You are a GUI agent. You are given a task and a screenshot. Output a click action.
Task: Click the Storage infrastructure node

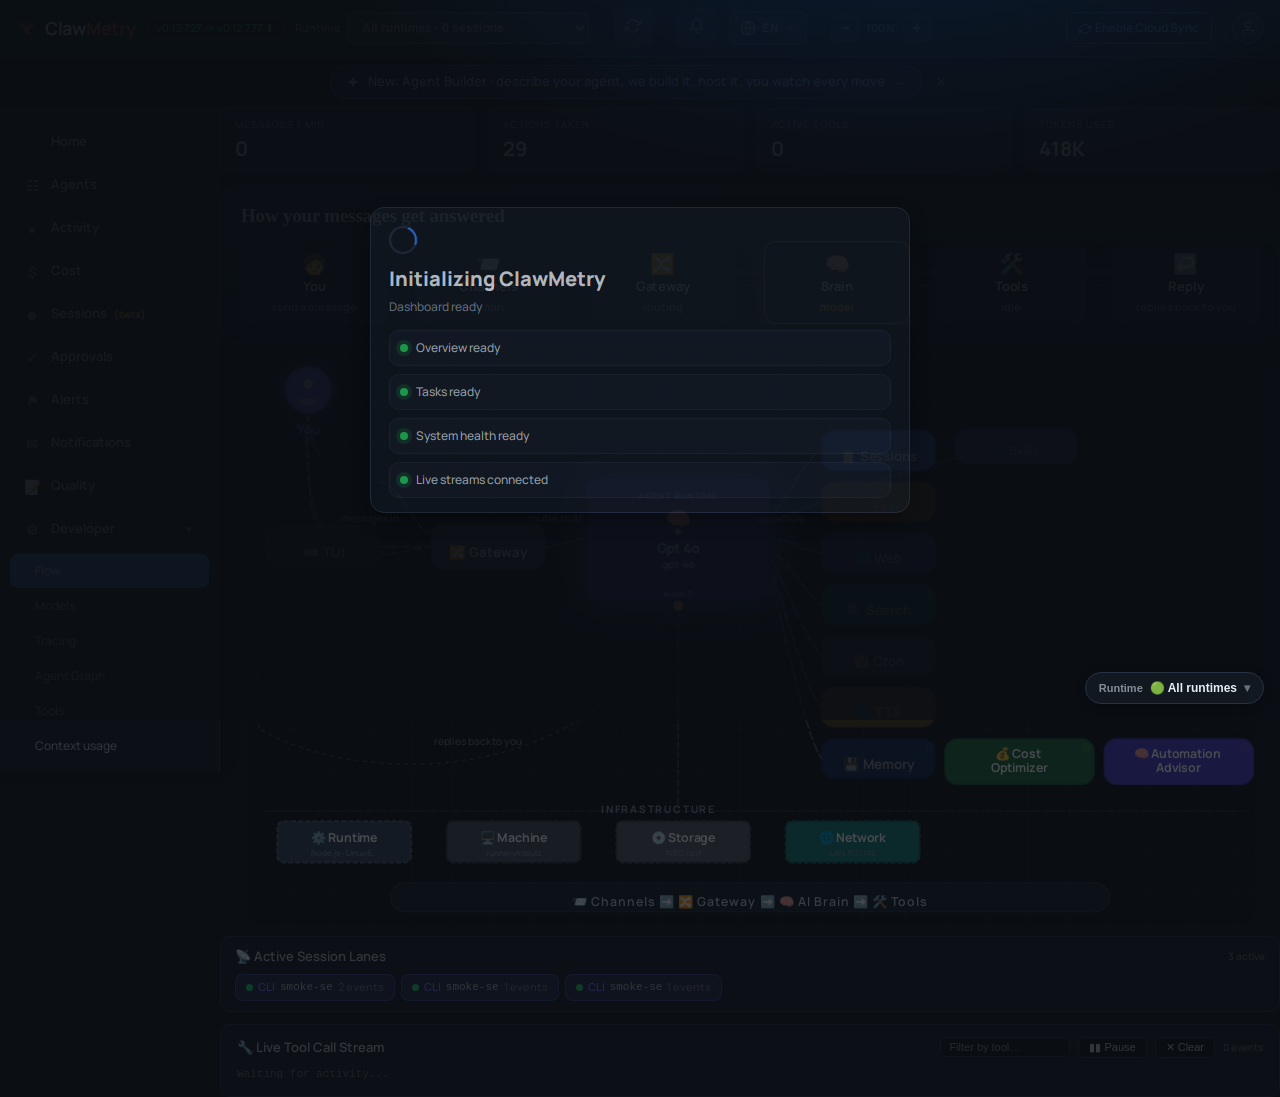point(683,842)
